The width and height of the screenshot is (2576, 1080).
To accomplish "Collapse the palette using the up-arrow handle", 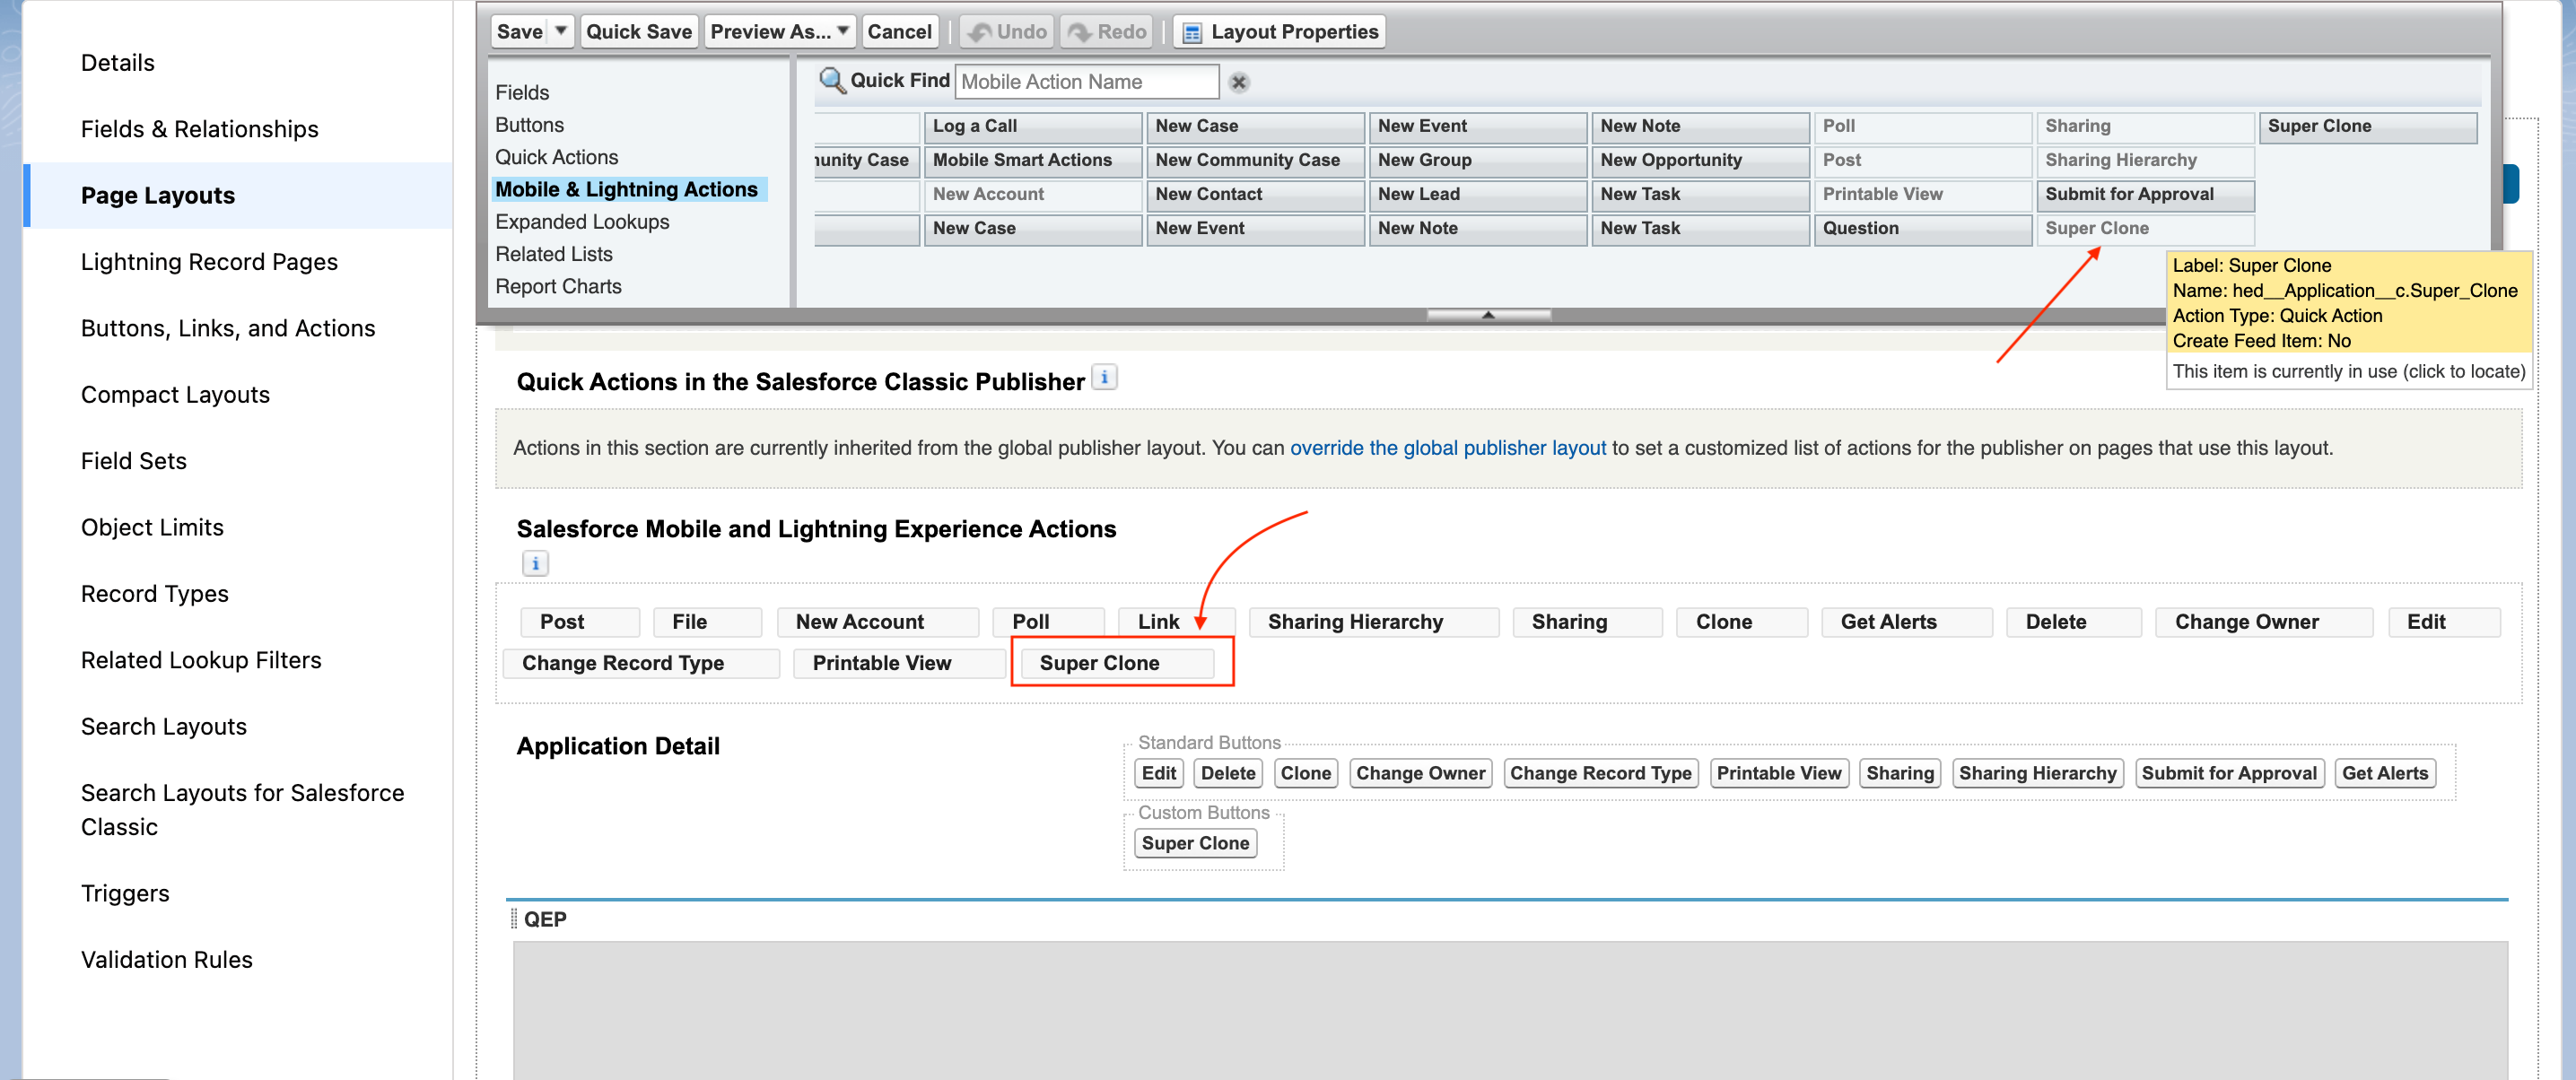I will [x=1487, y=315].
